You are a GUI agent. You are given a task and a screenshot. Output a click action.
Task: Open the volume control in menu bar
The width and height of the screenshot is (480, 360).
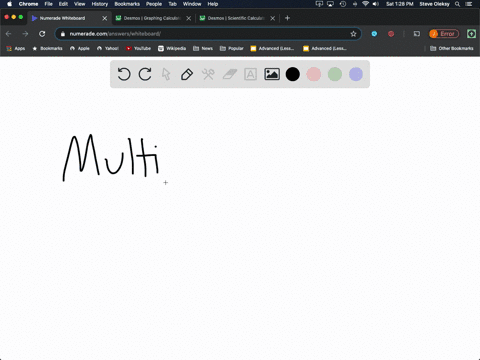[376, 4]
